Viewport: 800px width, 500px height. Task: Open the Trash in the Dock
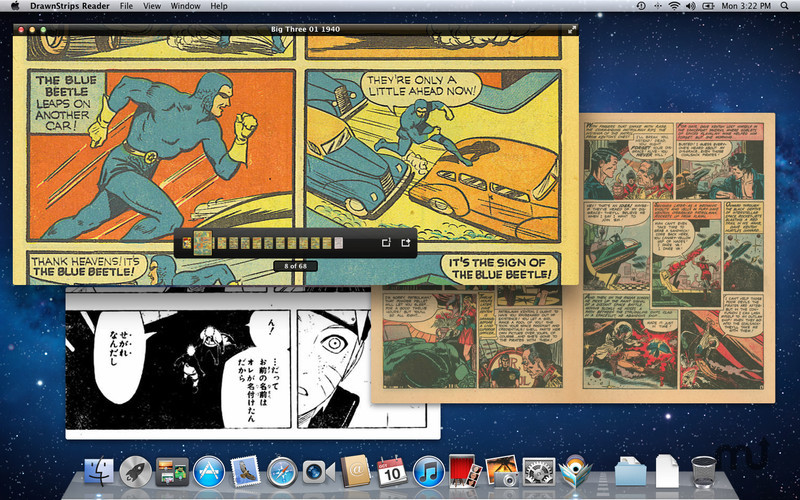[x=704, y=471]
